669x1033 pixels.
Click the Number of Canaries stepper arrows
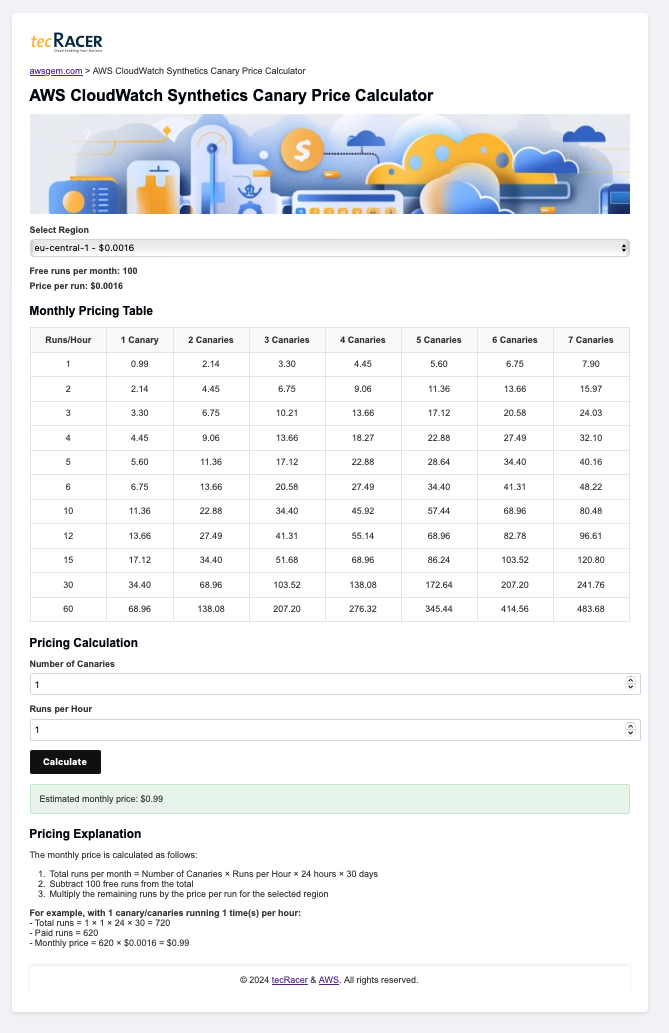pyautogui.click(x=630, y=684)
